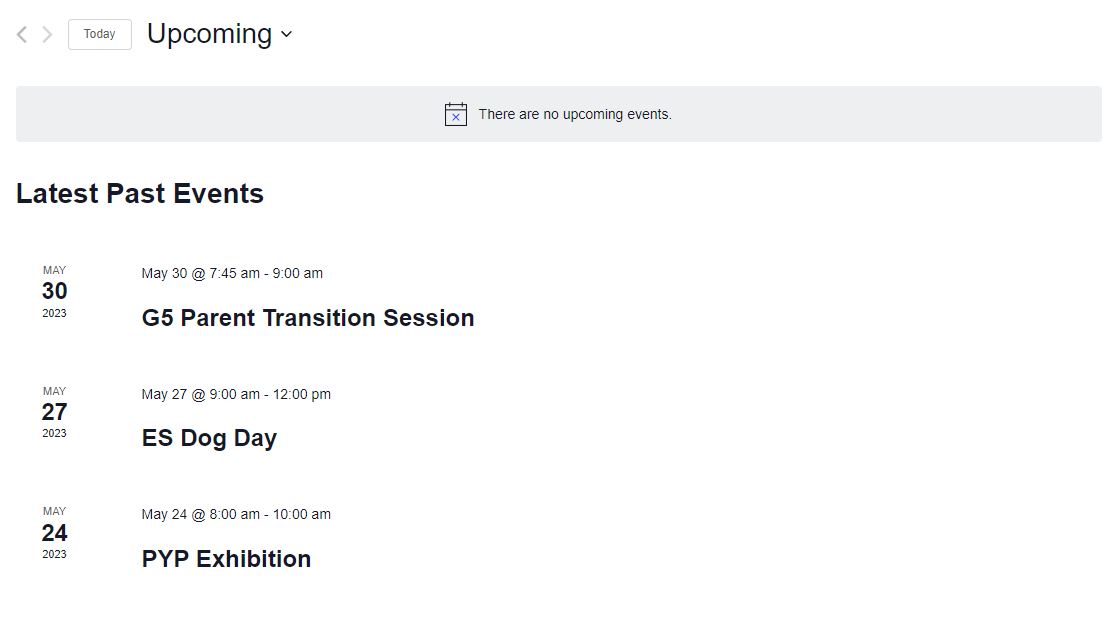Select the 'There are no upcoming events' message
The height and width of the screenshot is (633, 1118).
tap(575, 114)
